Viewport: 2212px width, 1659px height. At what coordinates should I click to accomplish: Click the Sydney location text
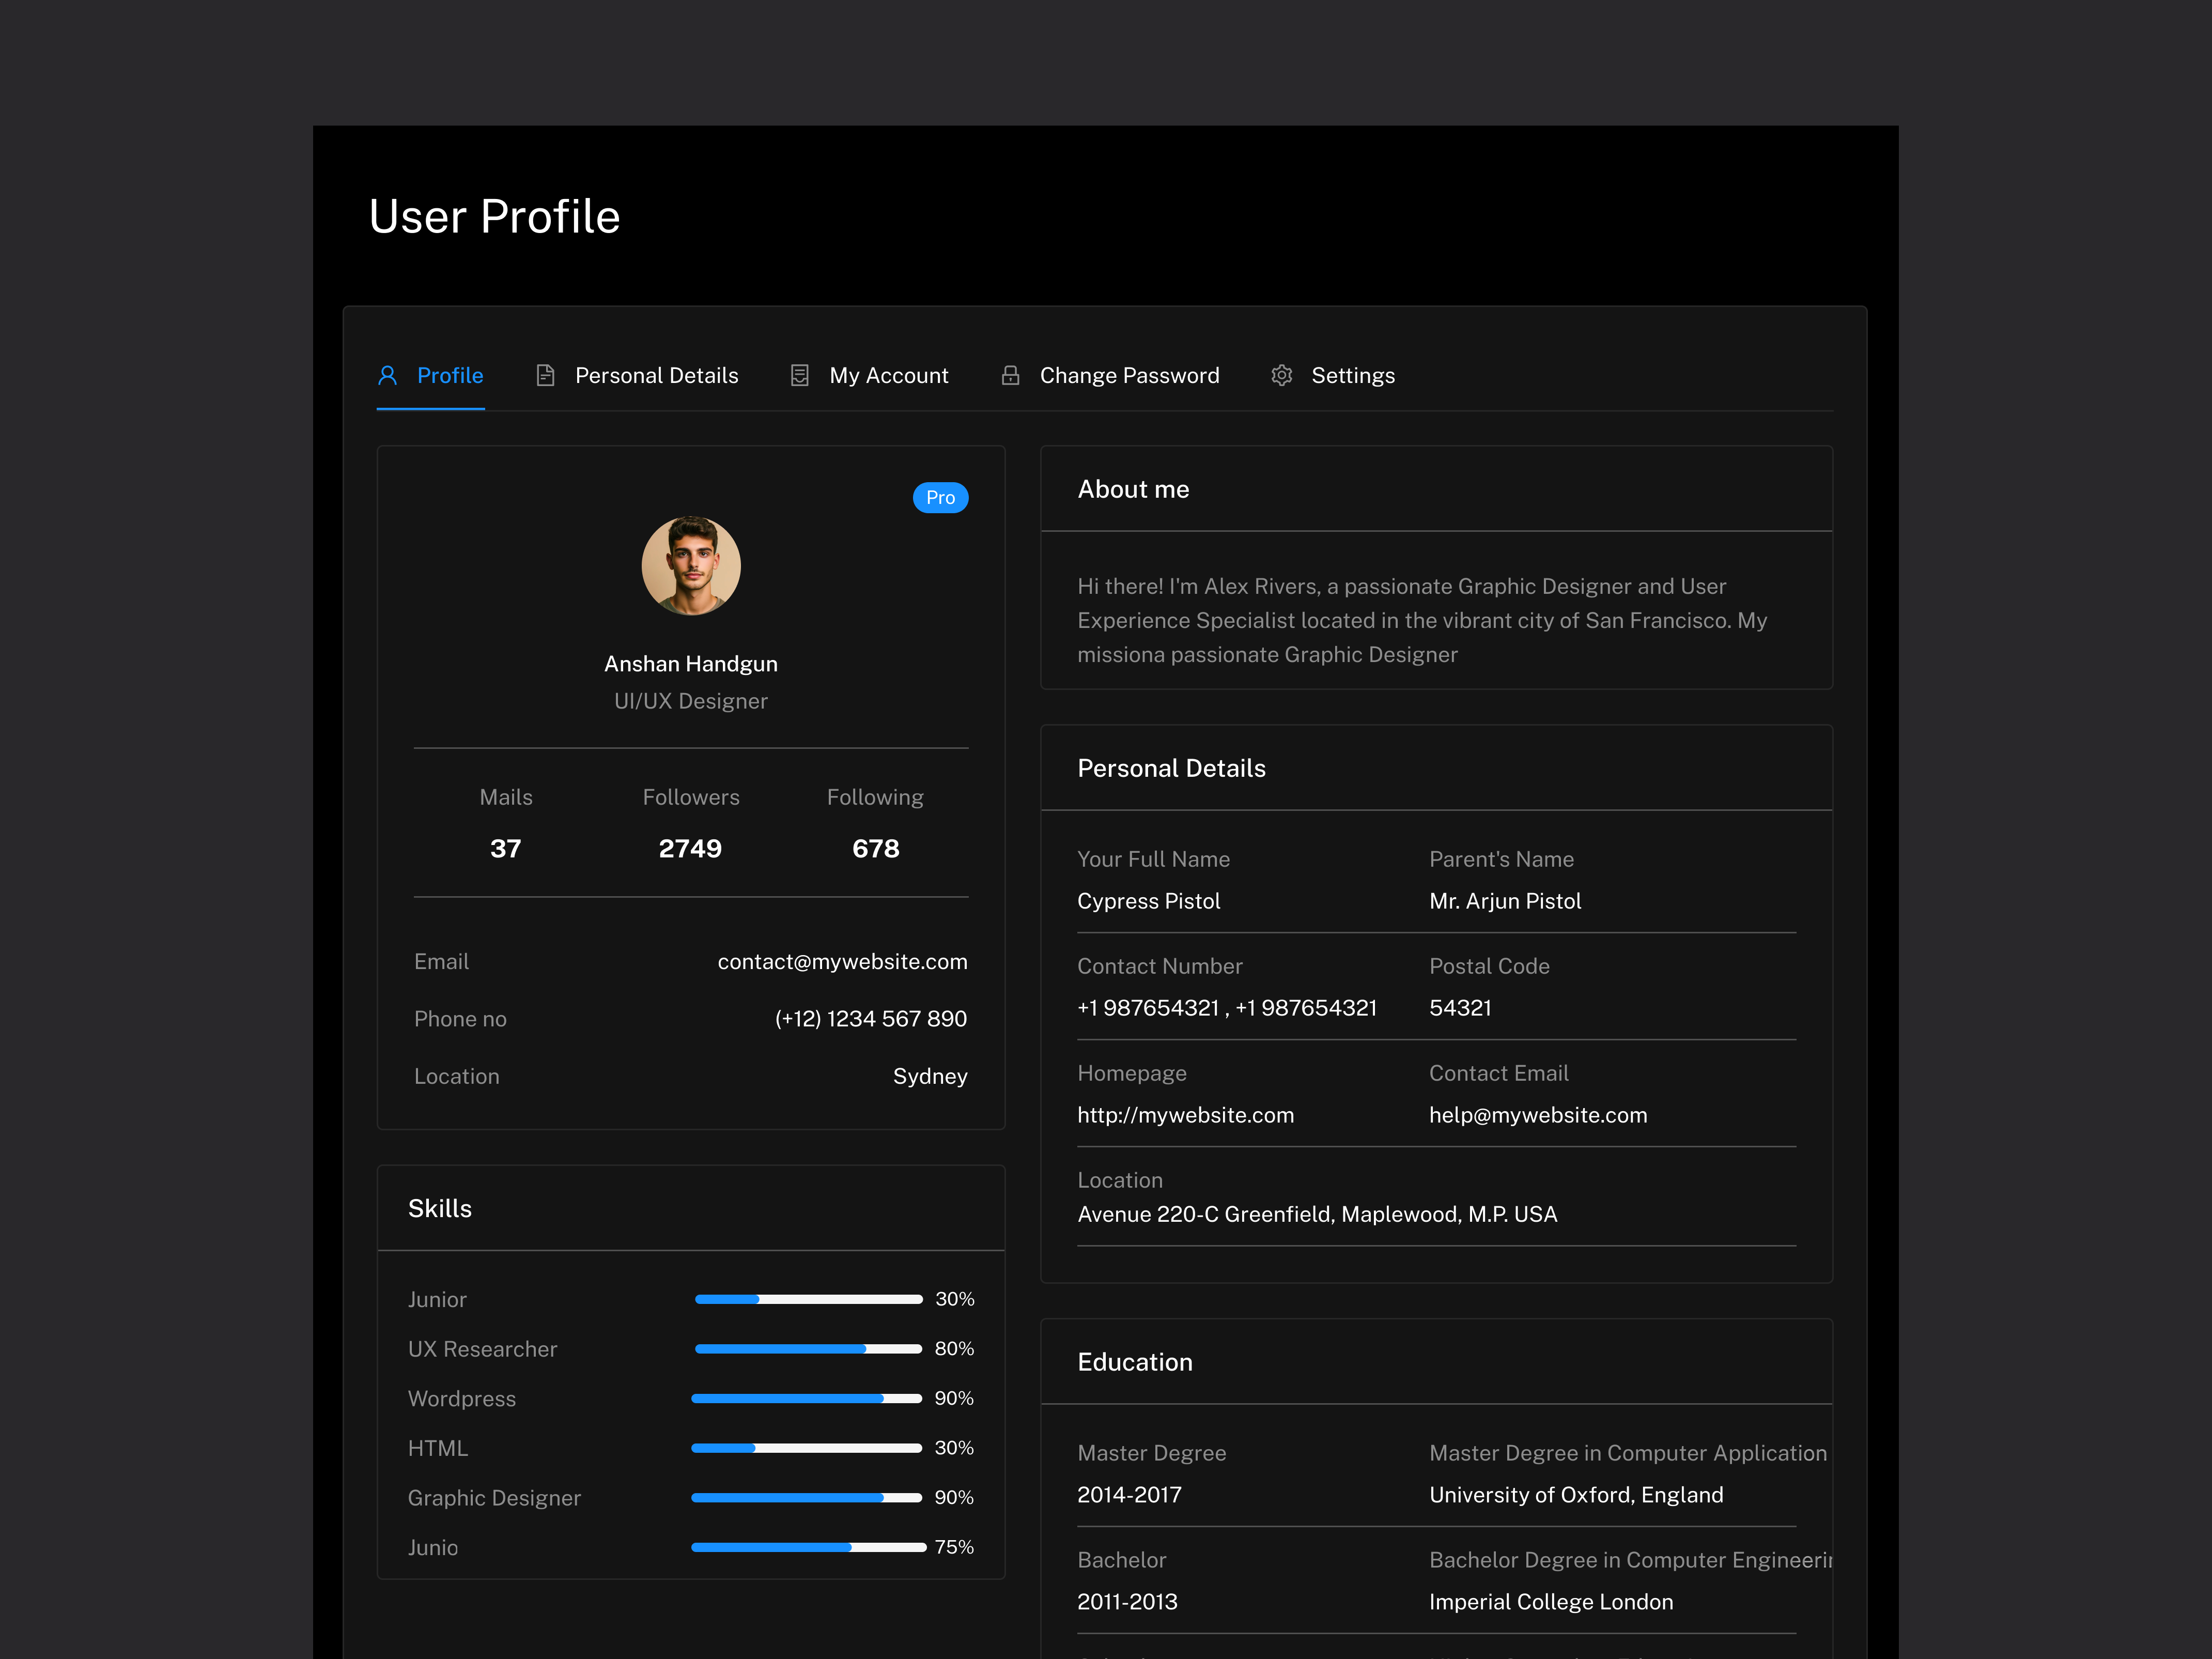[x=930, y=1076]
